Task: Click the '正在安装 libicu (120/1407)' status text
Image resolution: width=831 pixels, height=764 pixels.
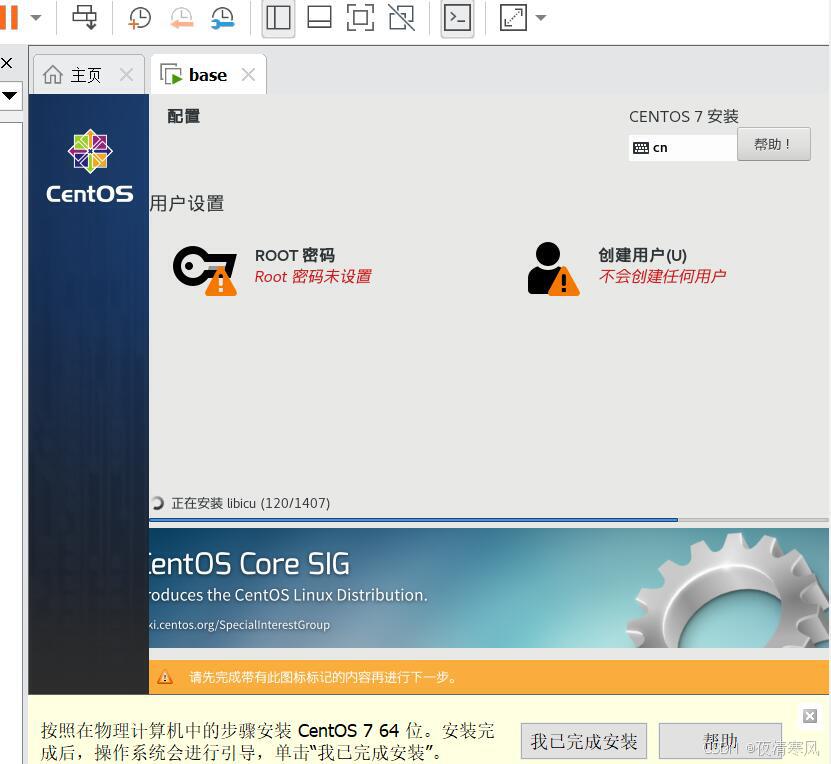Action: 251,503
